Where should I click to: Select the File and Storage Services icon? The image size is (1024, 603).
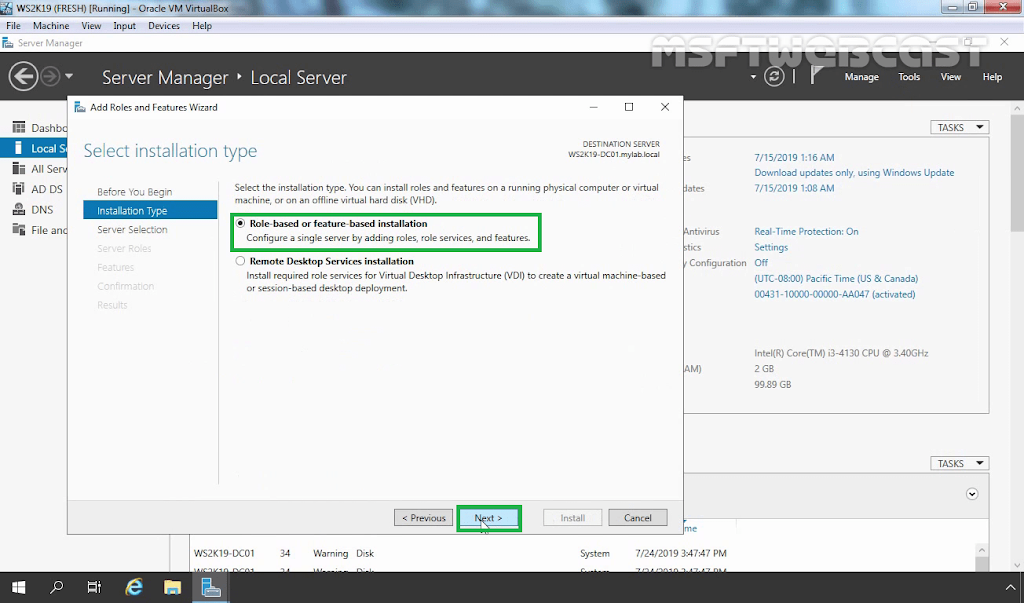pos(19,229)
